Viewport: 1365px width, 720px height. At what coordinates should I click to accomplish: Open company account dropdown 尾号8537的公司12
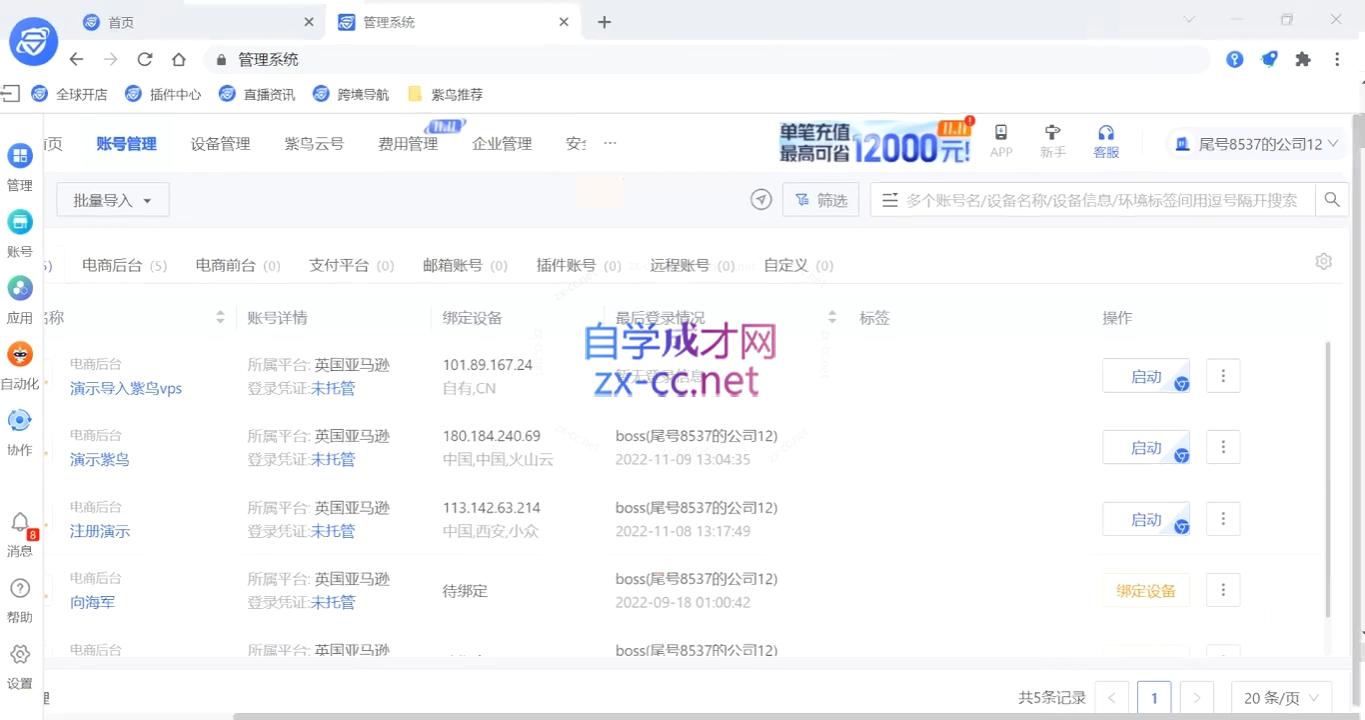[1256, 144]
